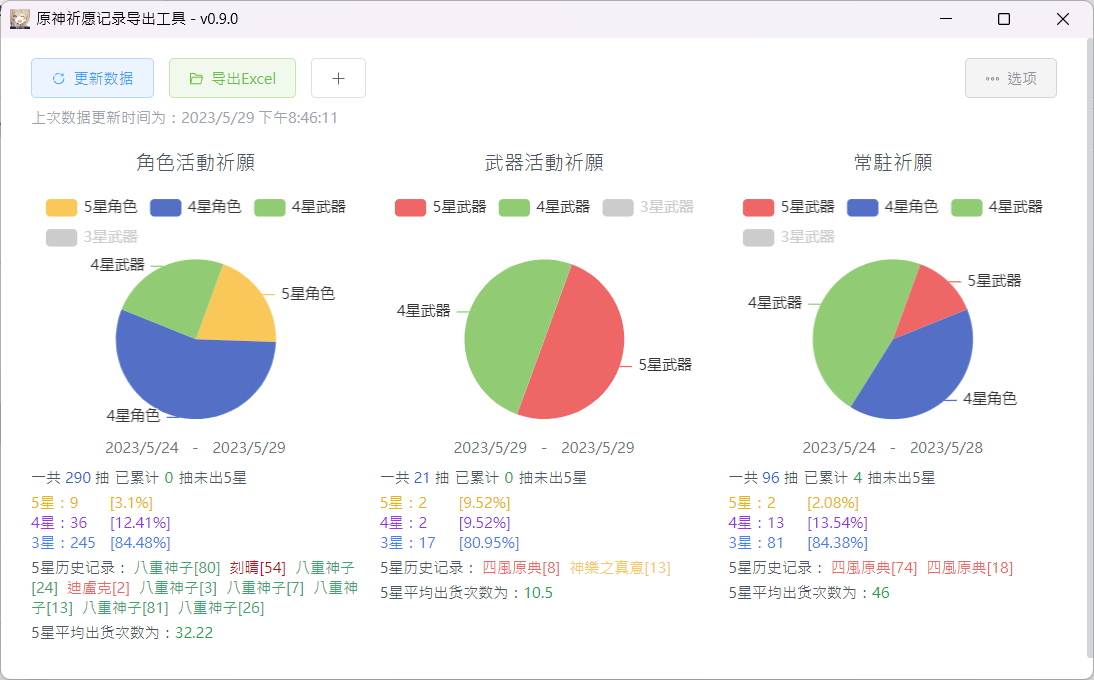Viewport: 1094px width, 680px height.
Task: Open the 选项 options button
Action: pyautogui.click(x=1010, y=78)
